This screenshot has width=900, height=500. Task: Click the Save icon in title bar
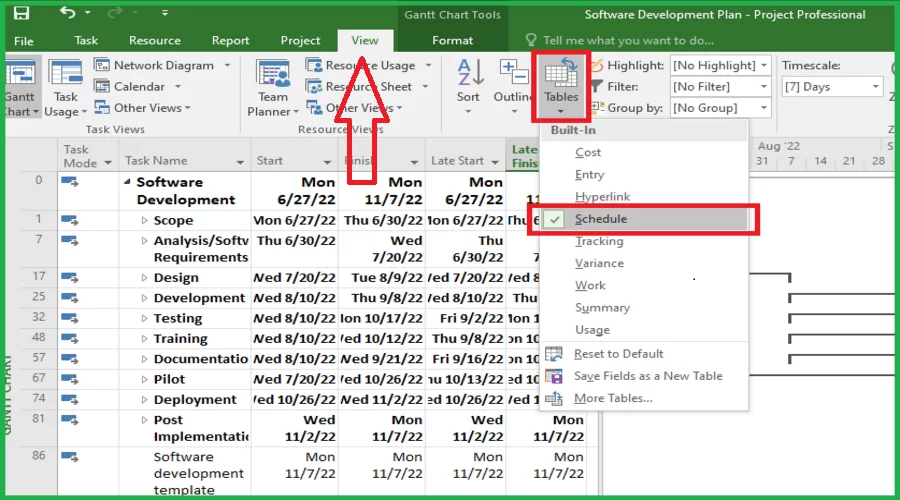pos(21,14)
